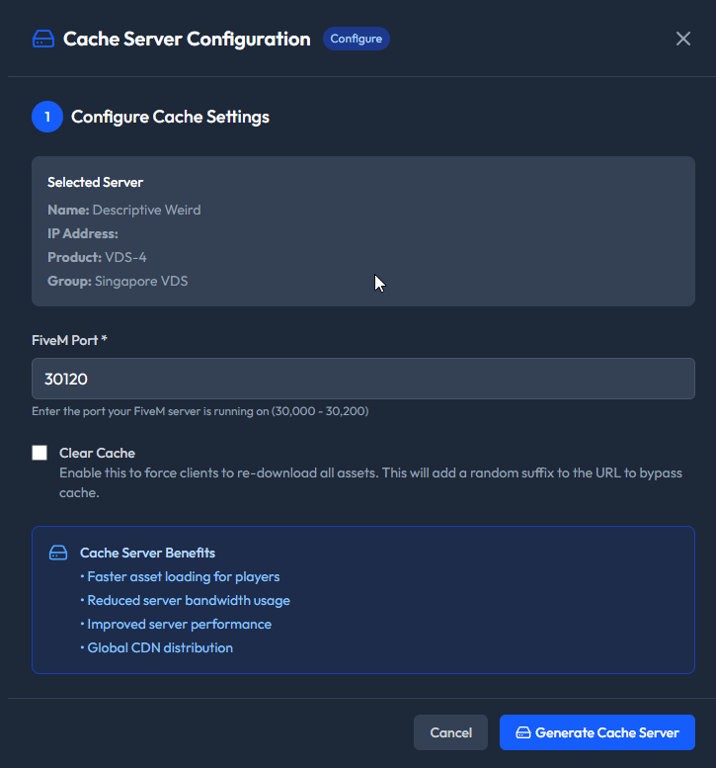
Task: Click the FiveM Port input field
Action: pyautogui.click(x=363, y=379)
